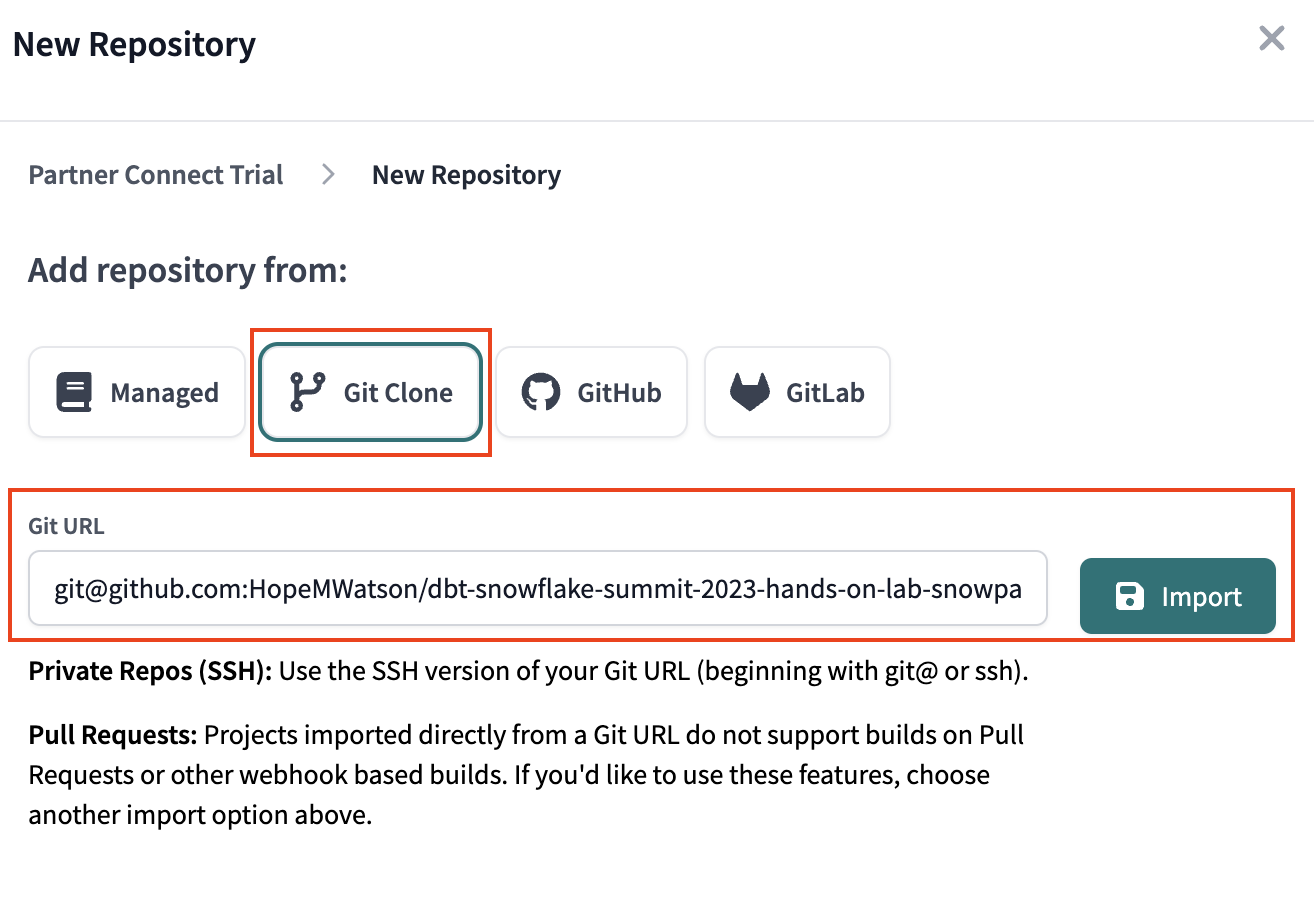The height and width of the screenshot is (902, 1314).
Task: Dismiss the New Repository dialog
Action: [1271, 38]
